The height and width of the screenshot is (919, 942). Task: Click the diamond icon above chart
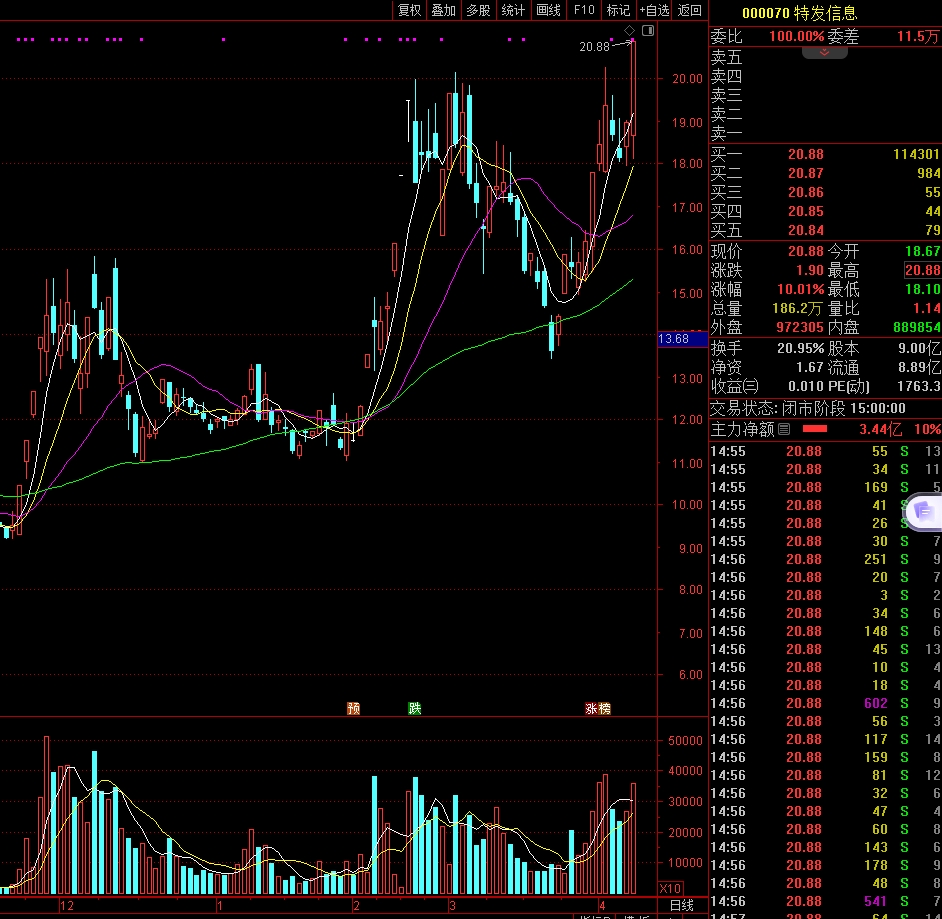pyautogui.click(x=629, y=32)
